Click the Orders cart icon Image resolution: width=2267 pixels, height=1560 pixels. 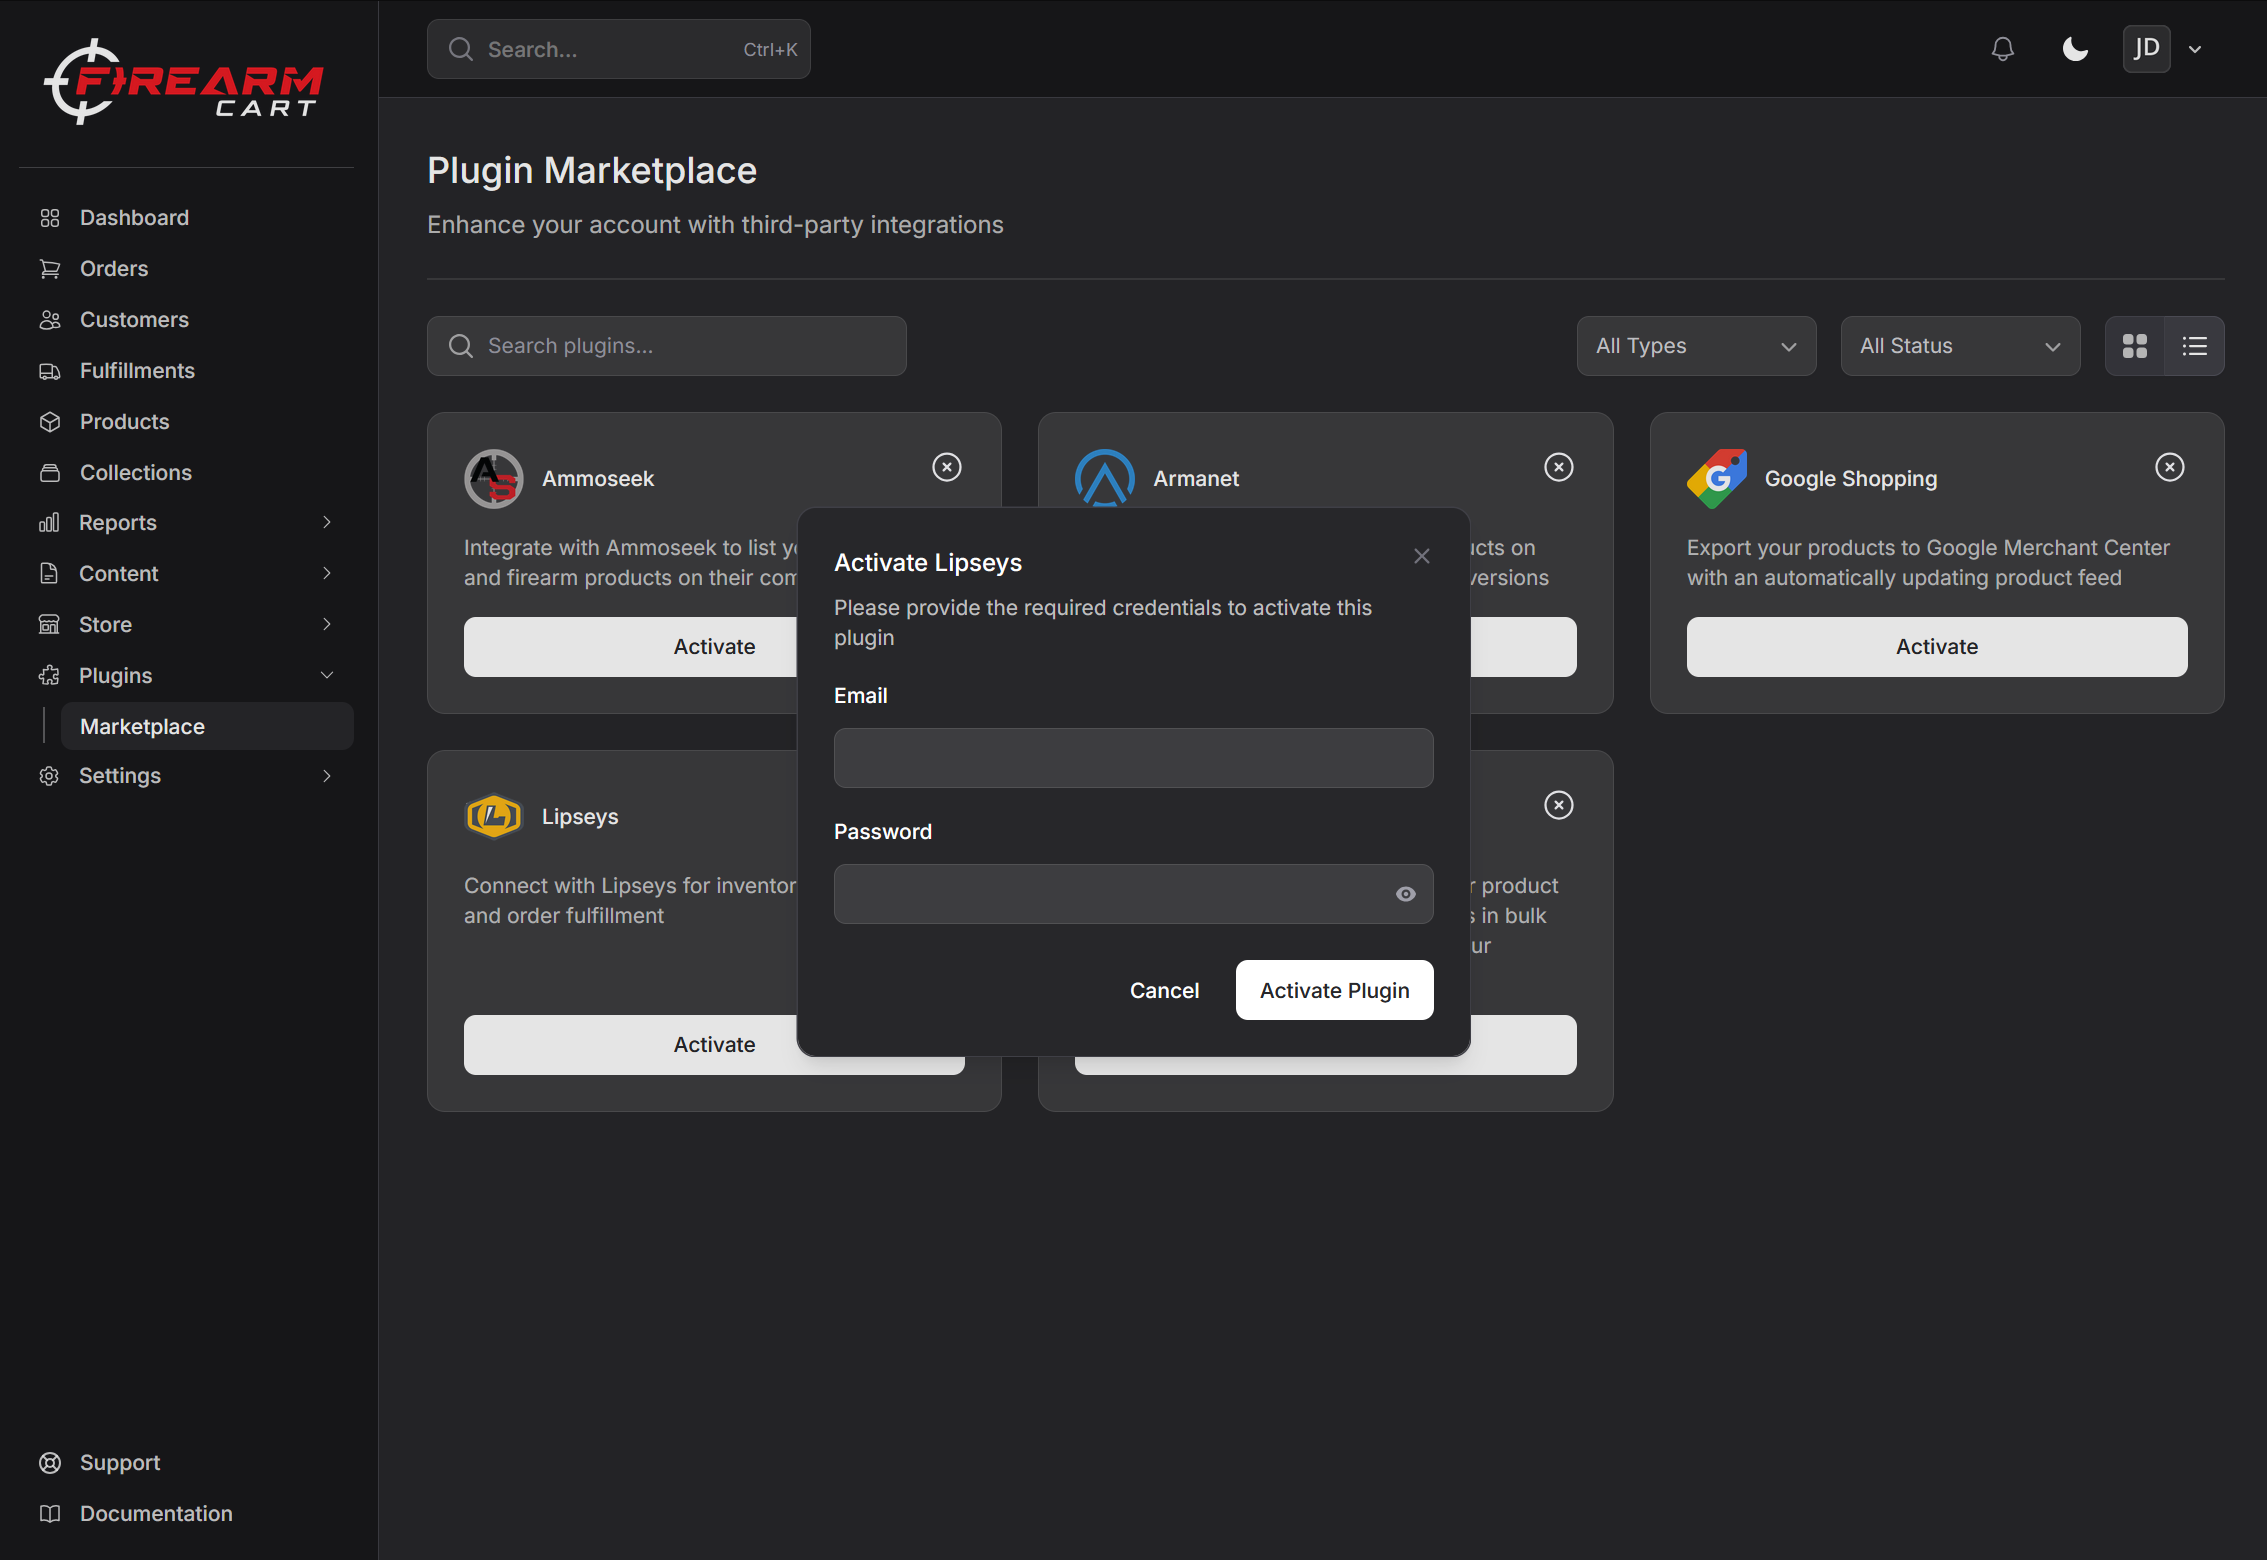tap(50, 269)
